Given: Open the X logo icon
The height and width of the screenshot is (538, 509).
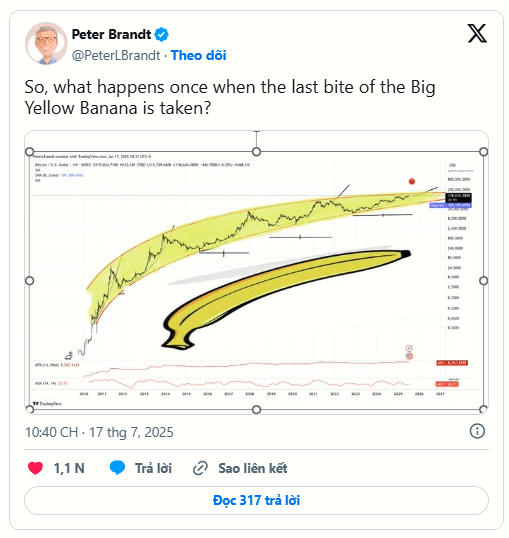Looking at the screenshot, I should click(477, 33).
